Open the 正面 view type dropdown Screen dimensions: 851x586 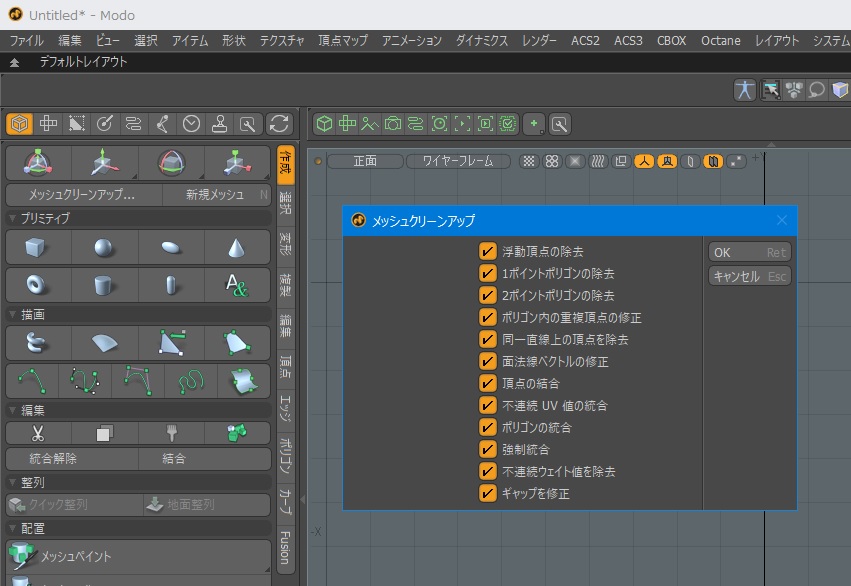[x=365, y=161]
